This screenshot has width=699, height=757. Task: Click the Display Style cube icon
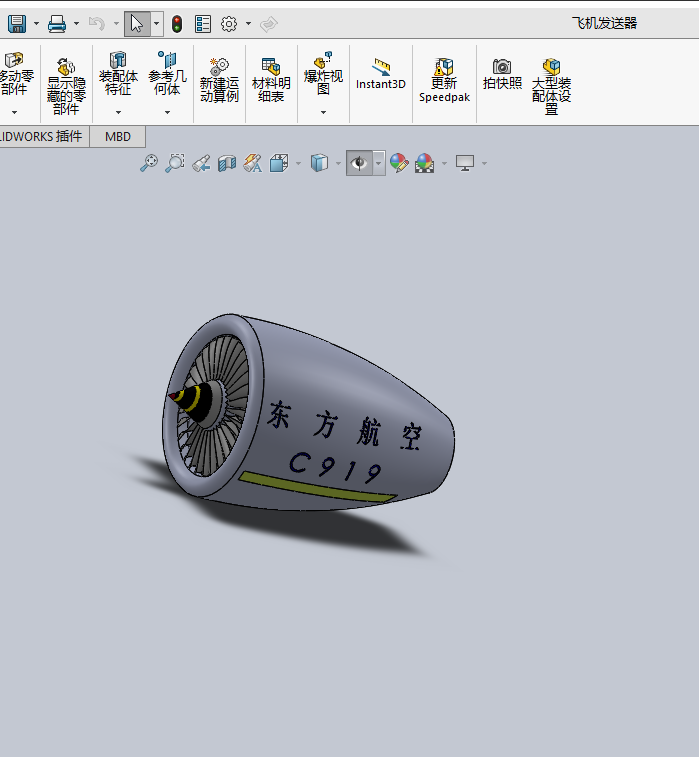[319, 163]
